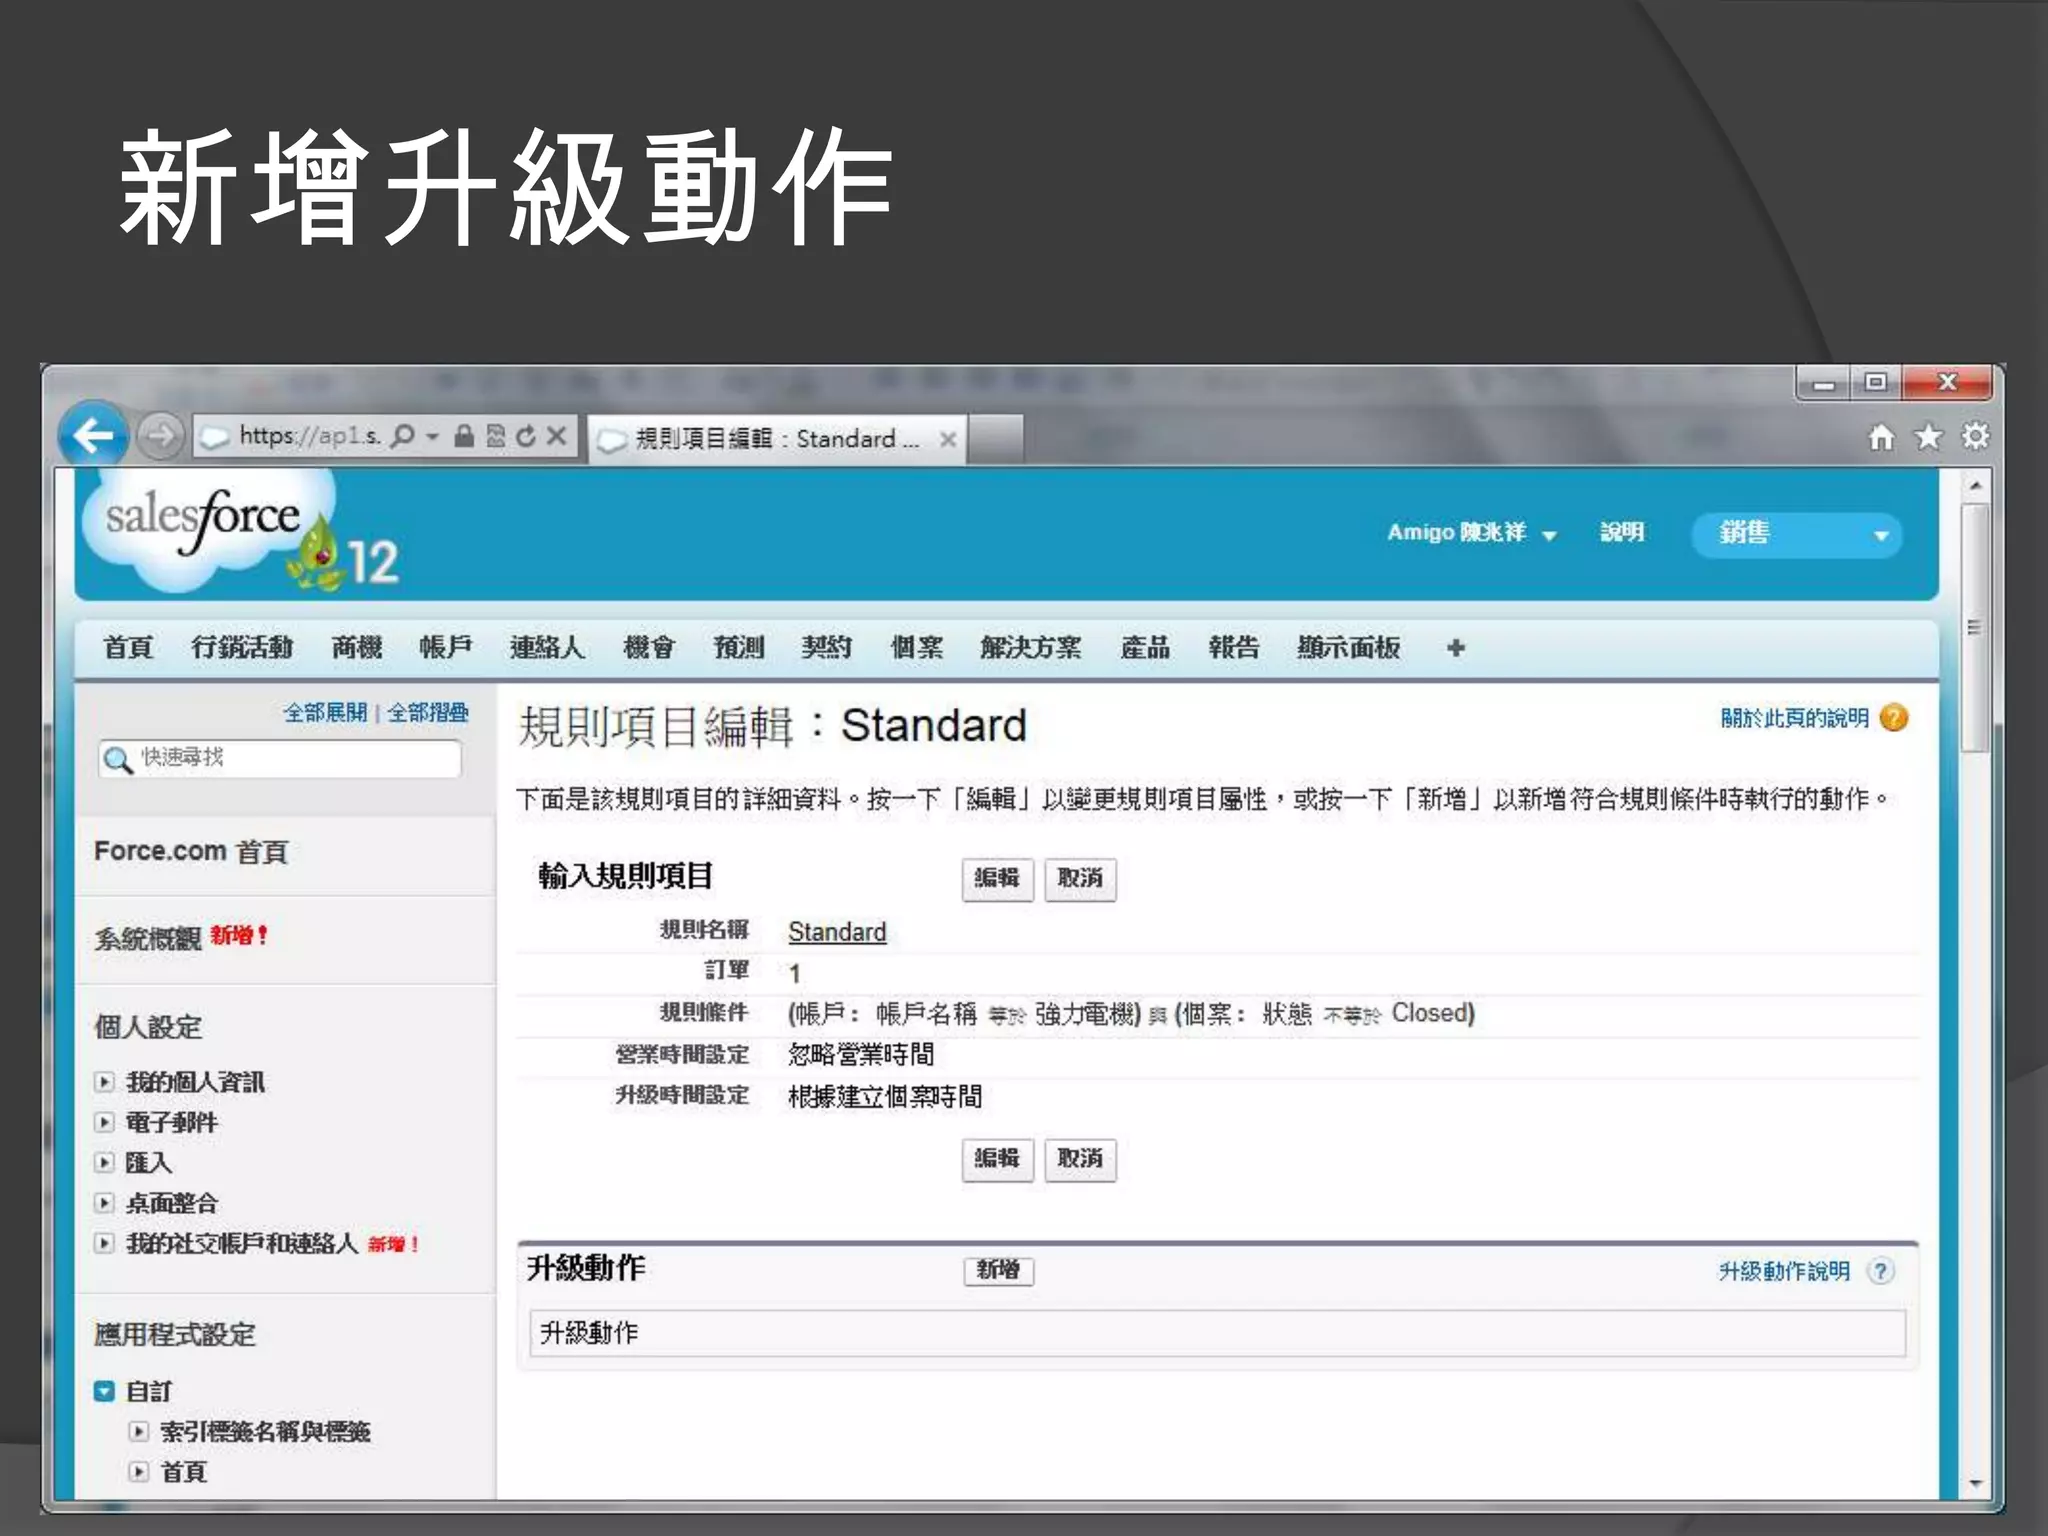Screen dimensions: 2048x1536
Task: Switch to the 機會 tab
Action: [x=649, y=648]
